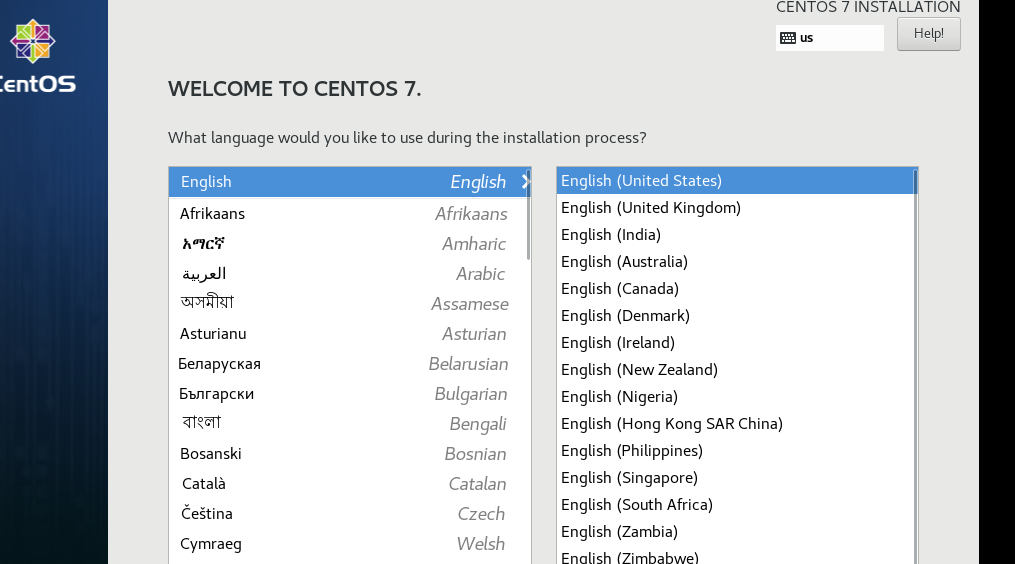
Task: Choose English (Ireland) locale
Action: [735, 343]
